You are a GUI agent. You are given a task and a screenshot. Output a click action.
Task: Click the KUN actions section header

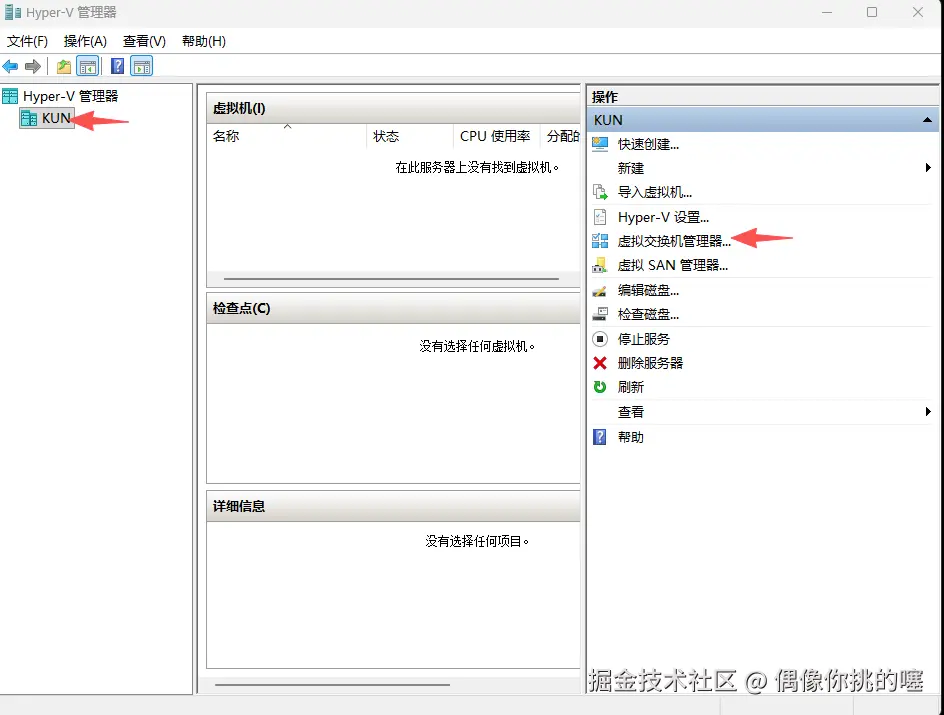point(763,120)
